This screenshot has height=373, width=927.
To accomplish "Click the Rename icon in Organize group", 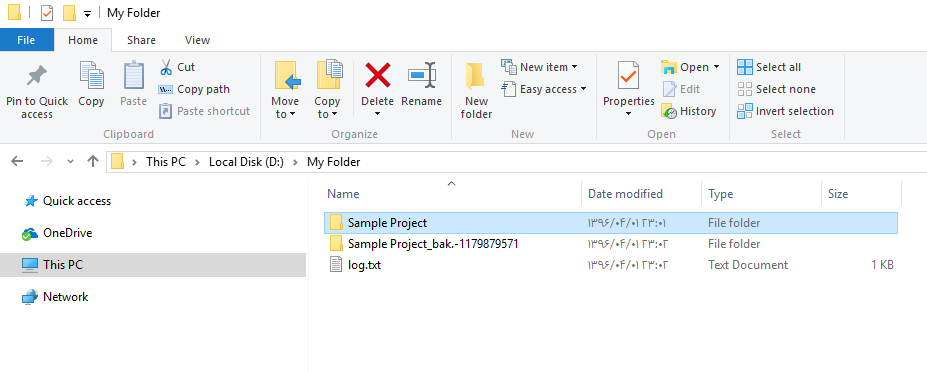I will coord(422,76).
